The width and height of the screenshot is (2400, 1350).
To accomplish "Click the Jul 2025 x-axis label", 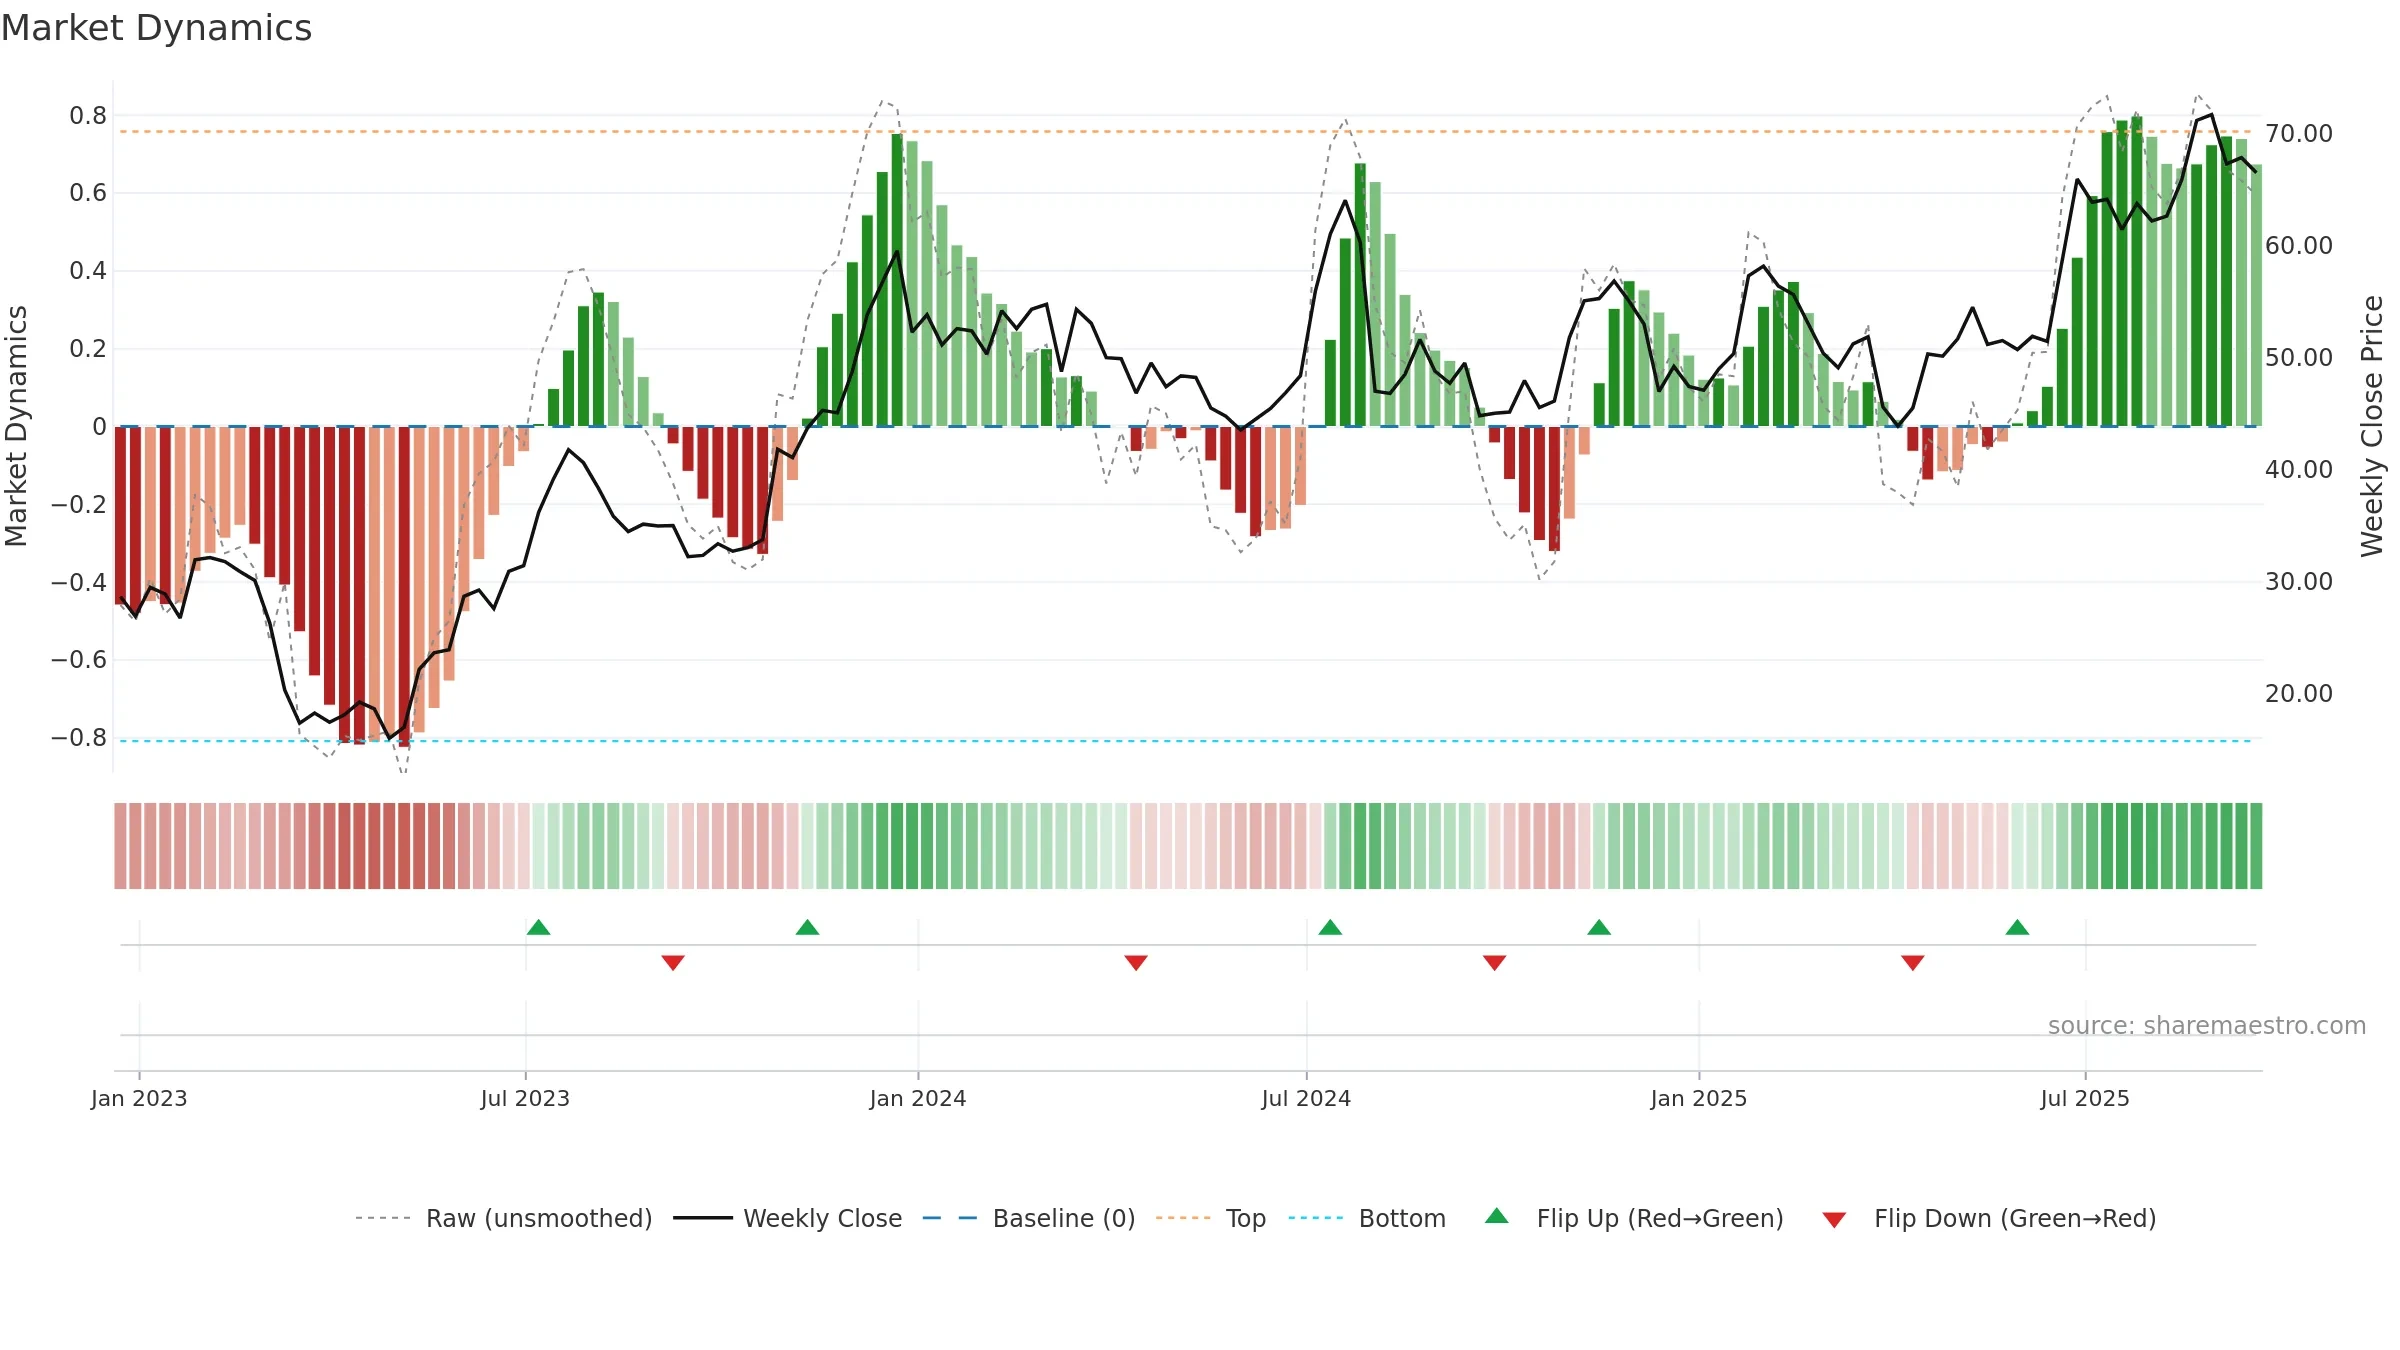I will coord(2085,1098).
